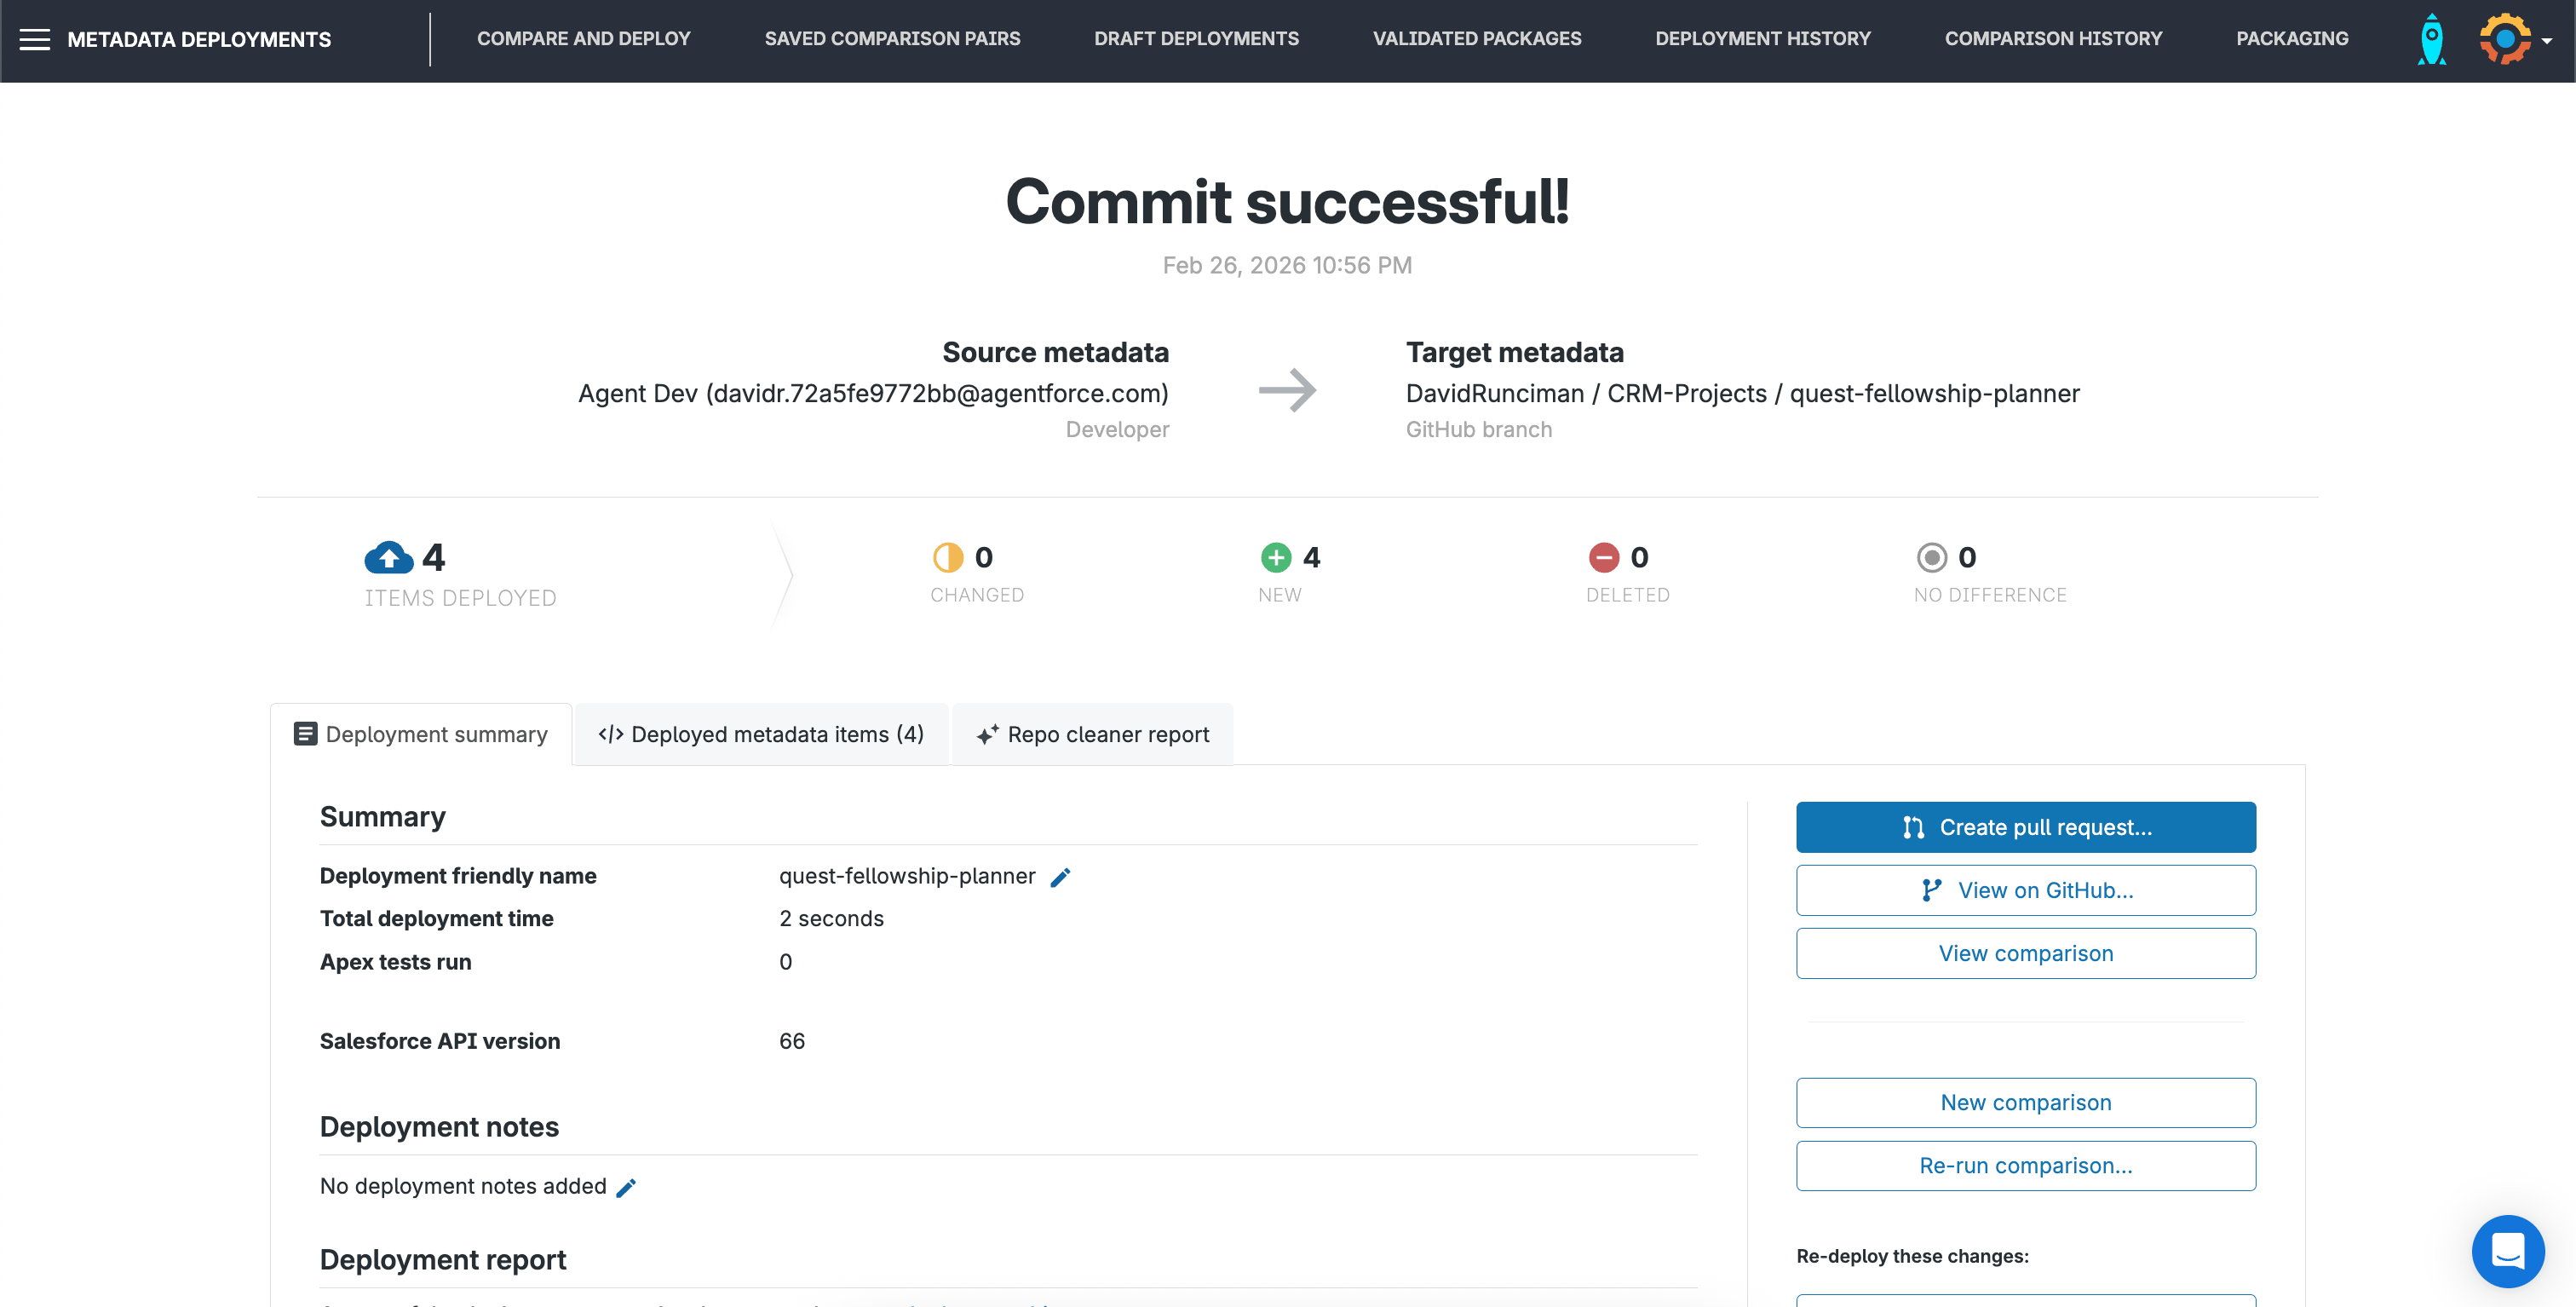Open the hamburger navigation menu
Viewport: 2576px width, 1307px height.
point(36,39)
